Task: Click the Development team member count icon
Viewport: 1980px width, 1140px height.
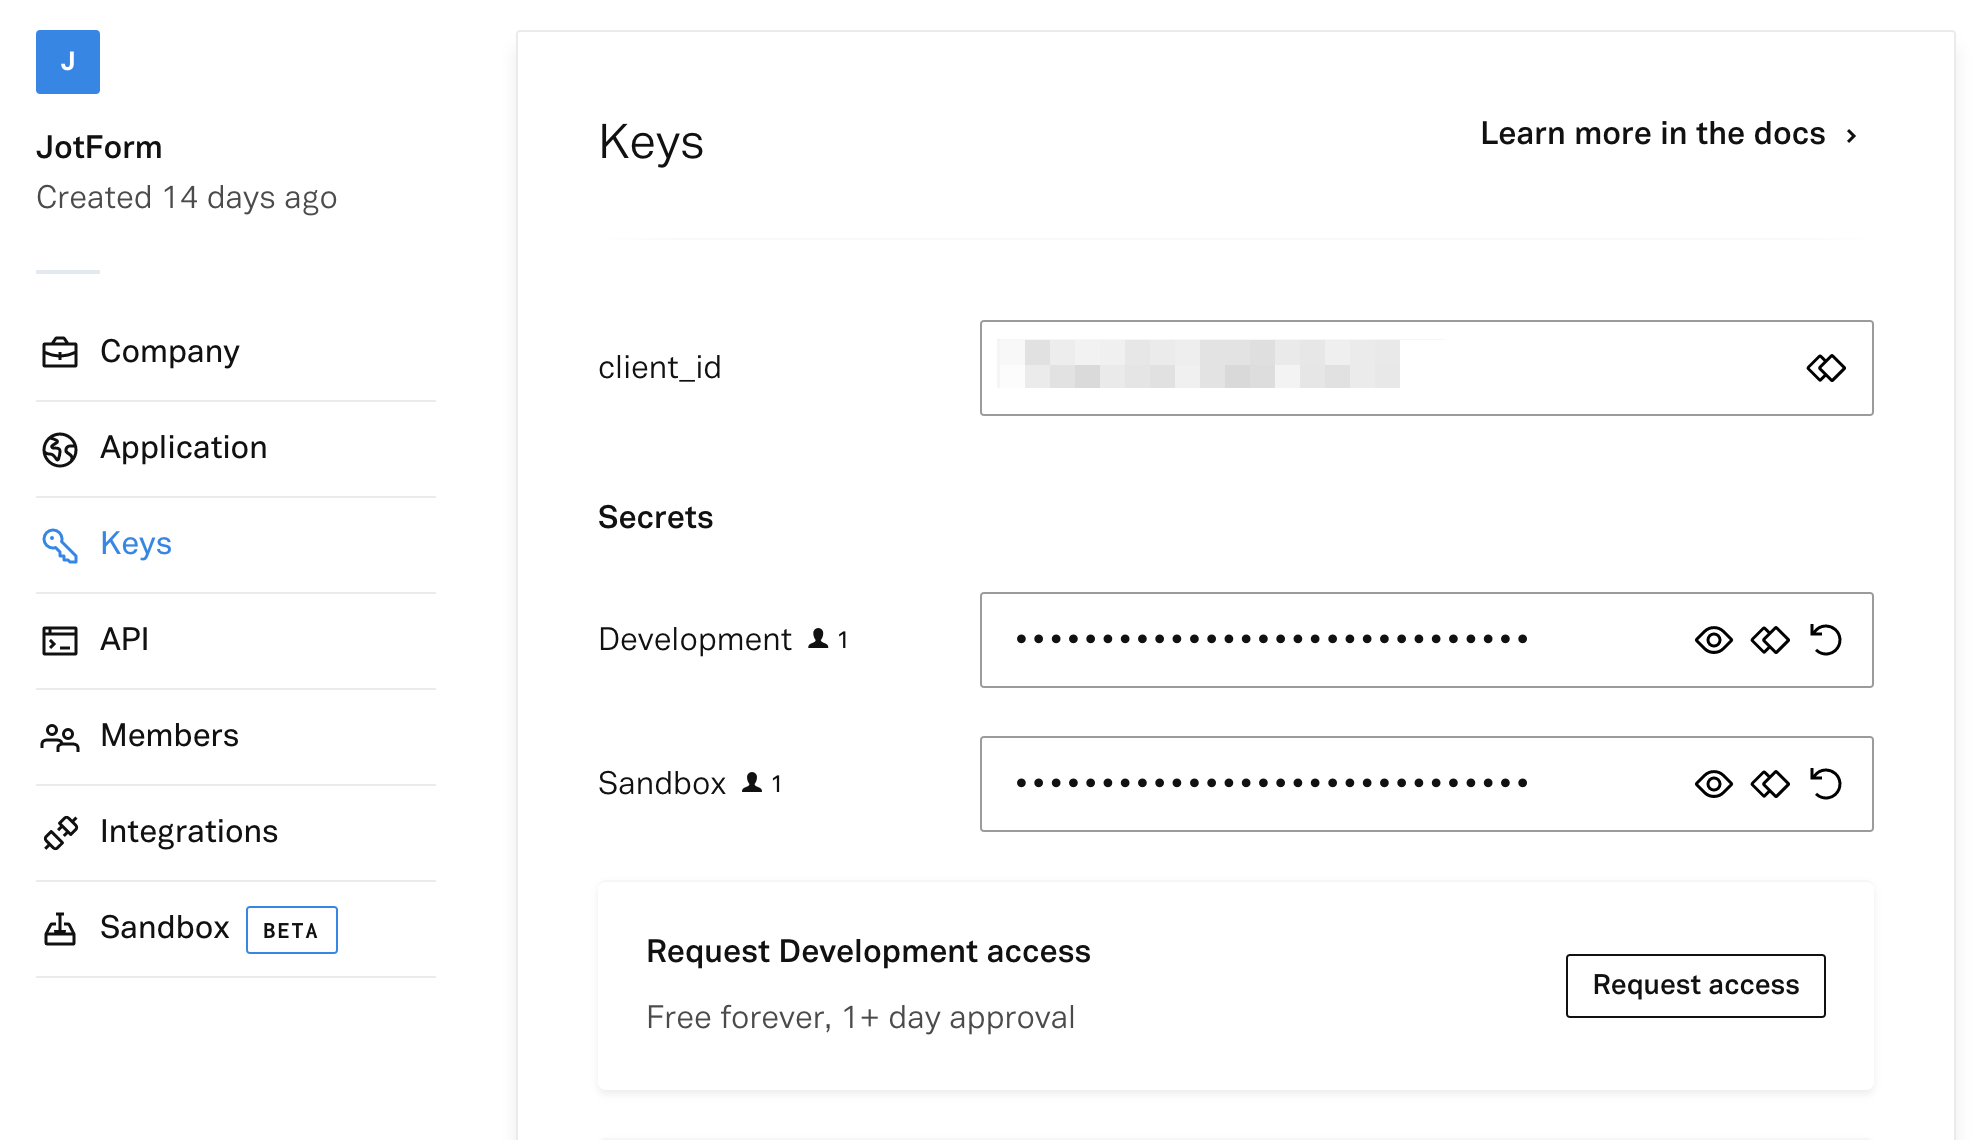Action: click(x=818, y=638)
